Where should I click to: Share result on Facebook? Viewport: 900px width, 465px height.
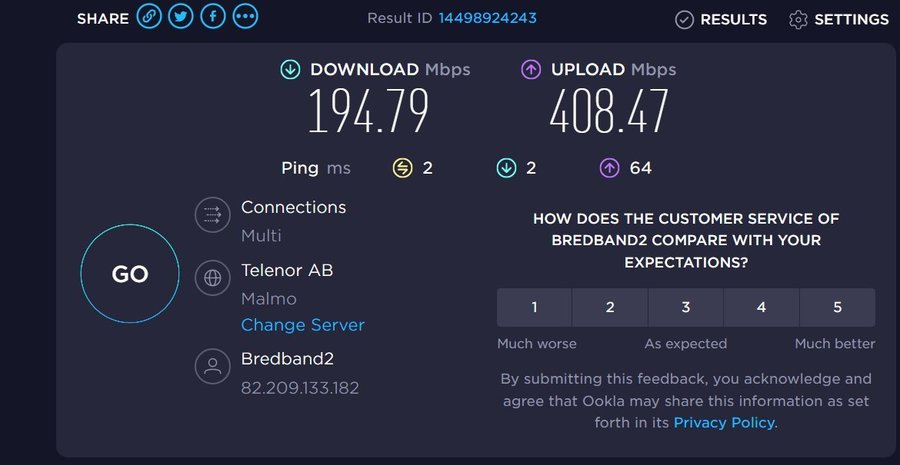[213, 17]
